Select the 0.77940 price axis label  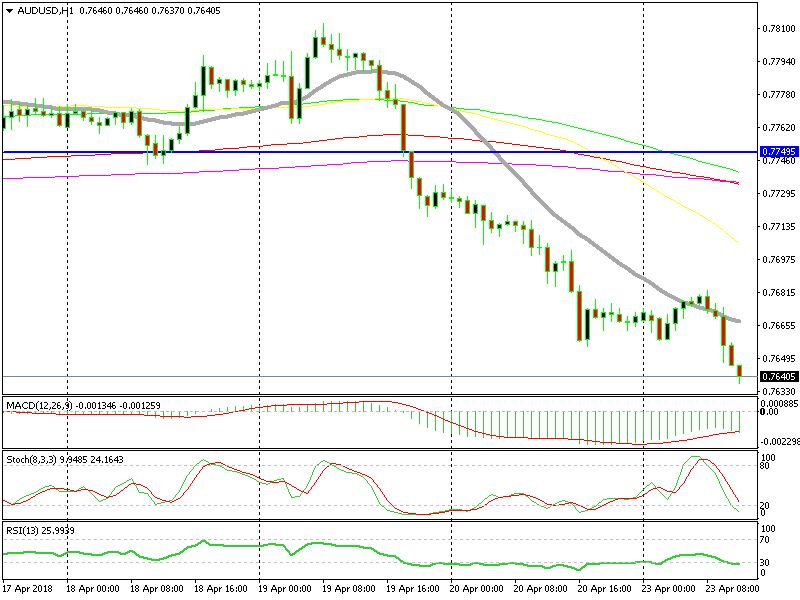779,62
